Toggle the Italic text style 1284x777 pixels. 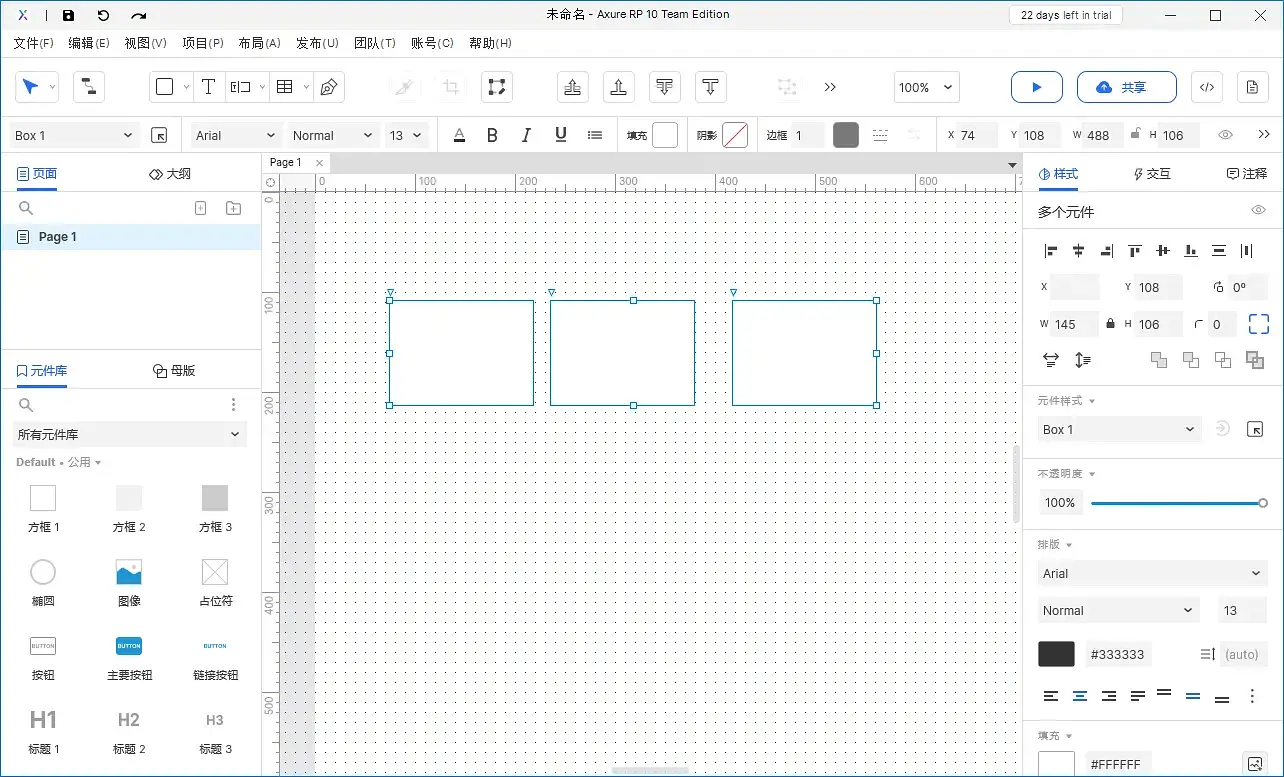[x=526, y=135]
